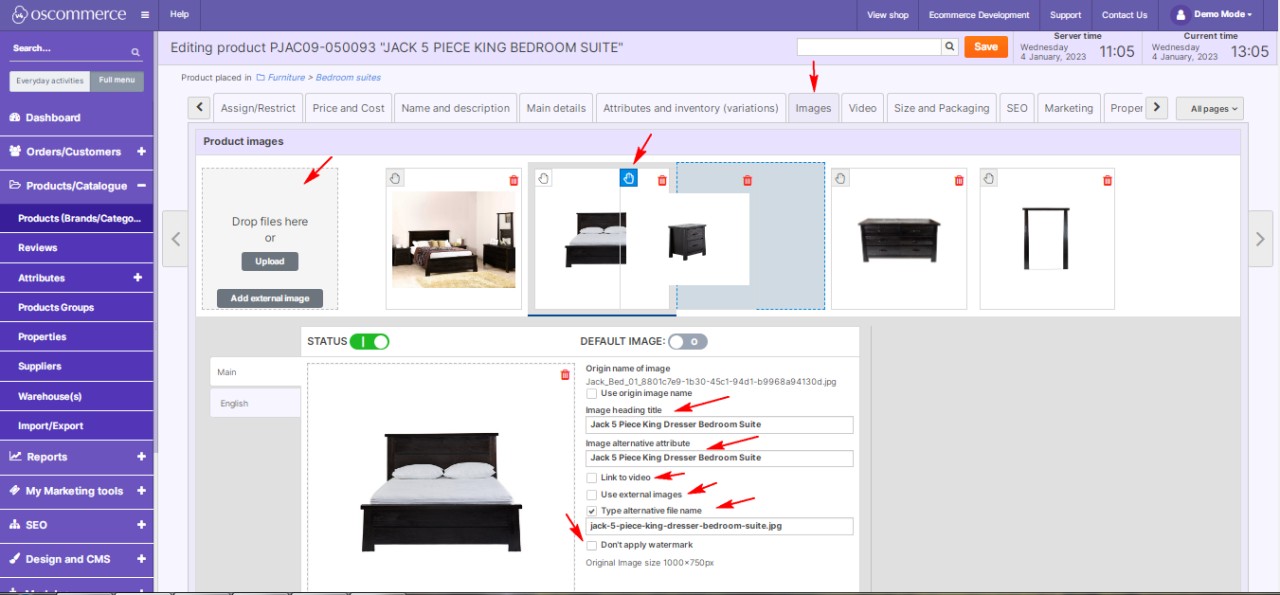Expand My Marketing tools menu
The width and height of the screenshot is (1280, 595).
141,491
